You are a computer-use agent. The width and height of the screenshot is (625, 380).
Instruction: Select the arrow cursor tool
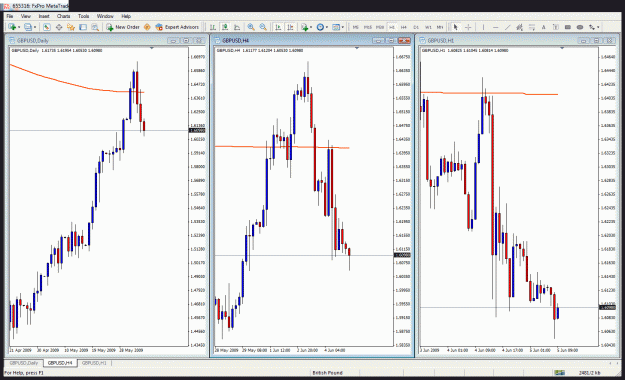click(x=456, y=27)
